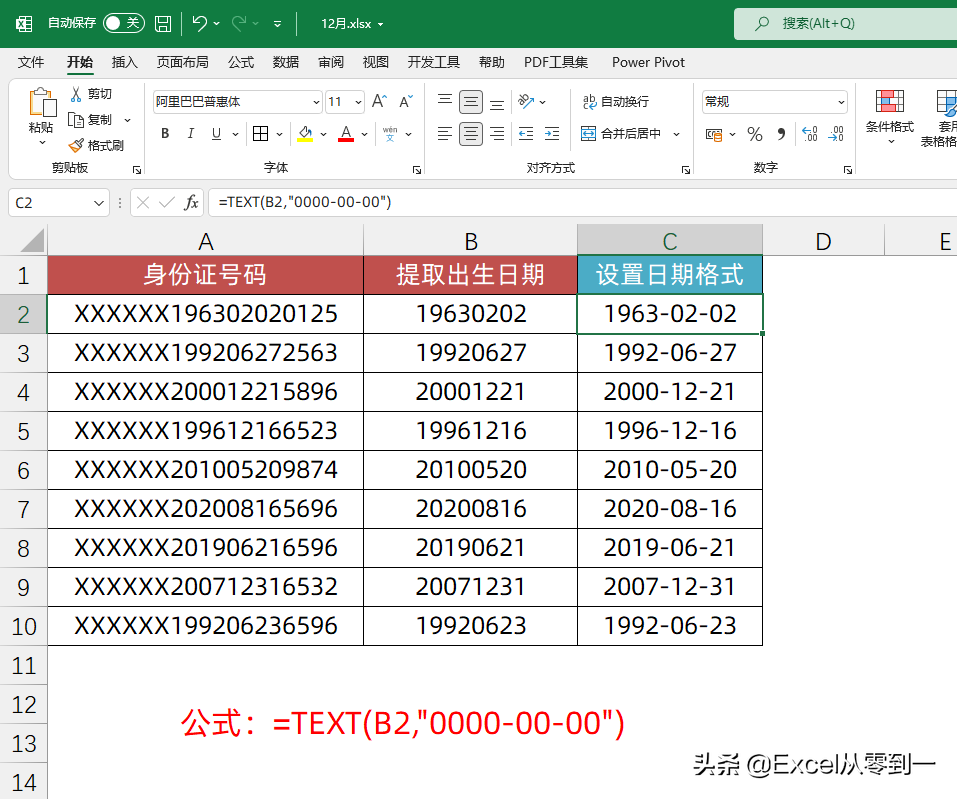957x799 pixels.
Task: Click the increase decimal icon
Action: pos(809,134)
